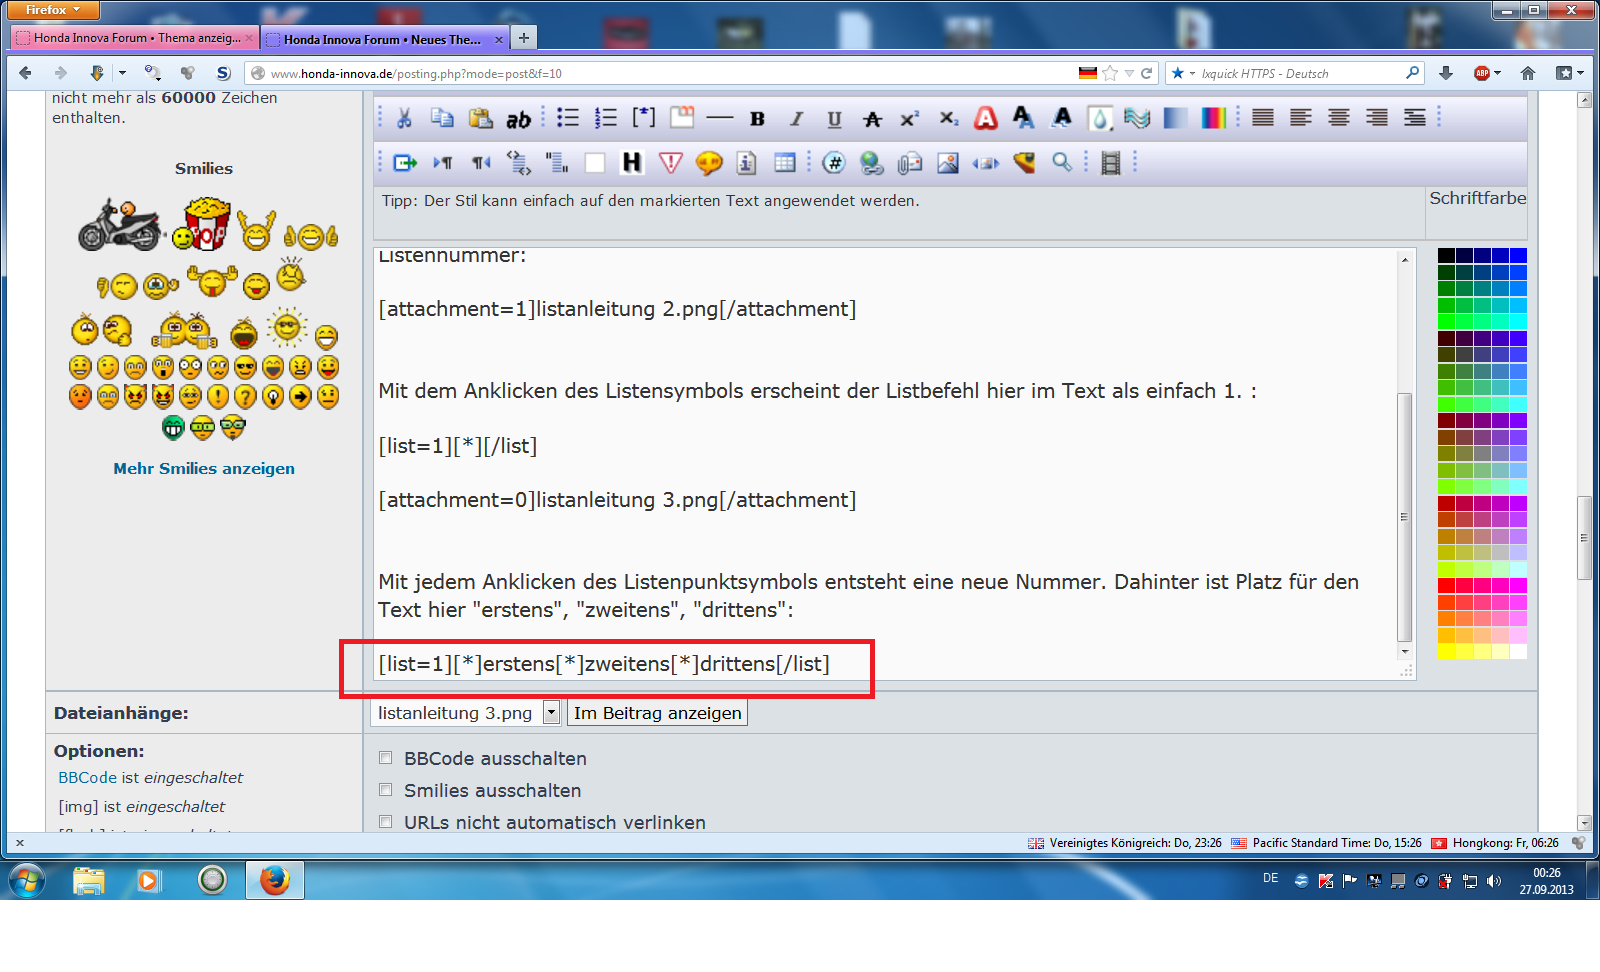The width and height of the screenshot is (1600, 972).
Task: Switch to 'Honda Innova Forum • Thema anzeig...' tab
Action: click(x=136, y=38)
